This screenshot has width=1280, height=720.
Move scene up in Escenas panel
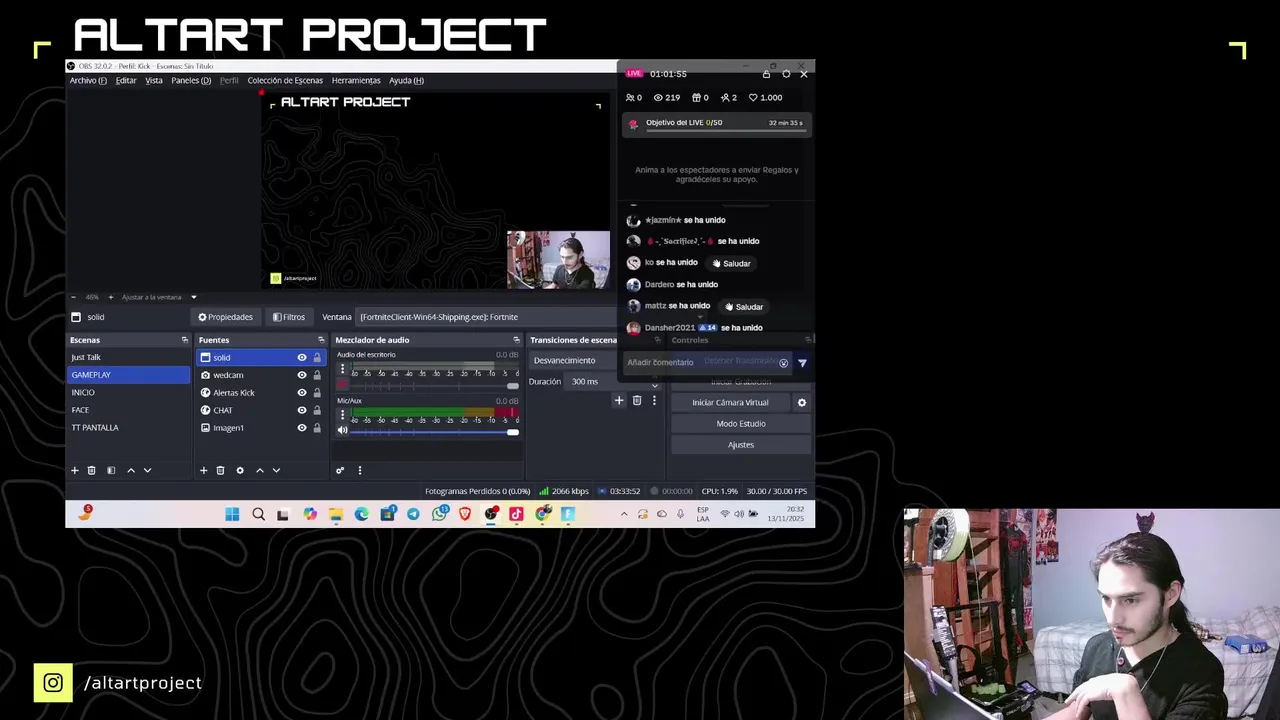[130, 470]
